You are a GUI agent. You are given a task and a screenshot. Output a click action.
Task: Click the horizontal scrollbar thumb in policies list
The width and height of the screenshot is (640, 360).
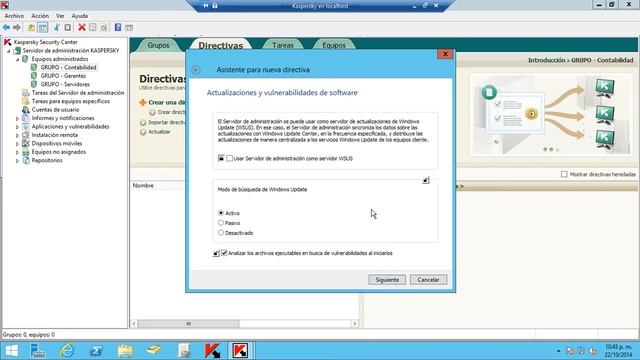click(189, 324)
